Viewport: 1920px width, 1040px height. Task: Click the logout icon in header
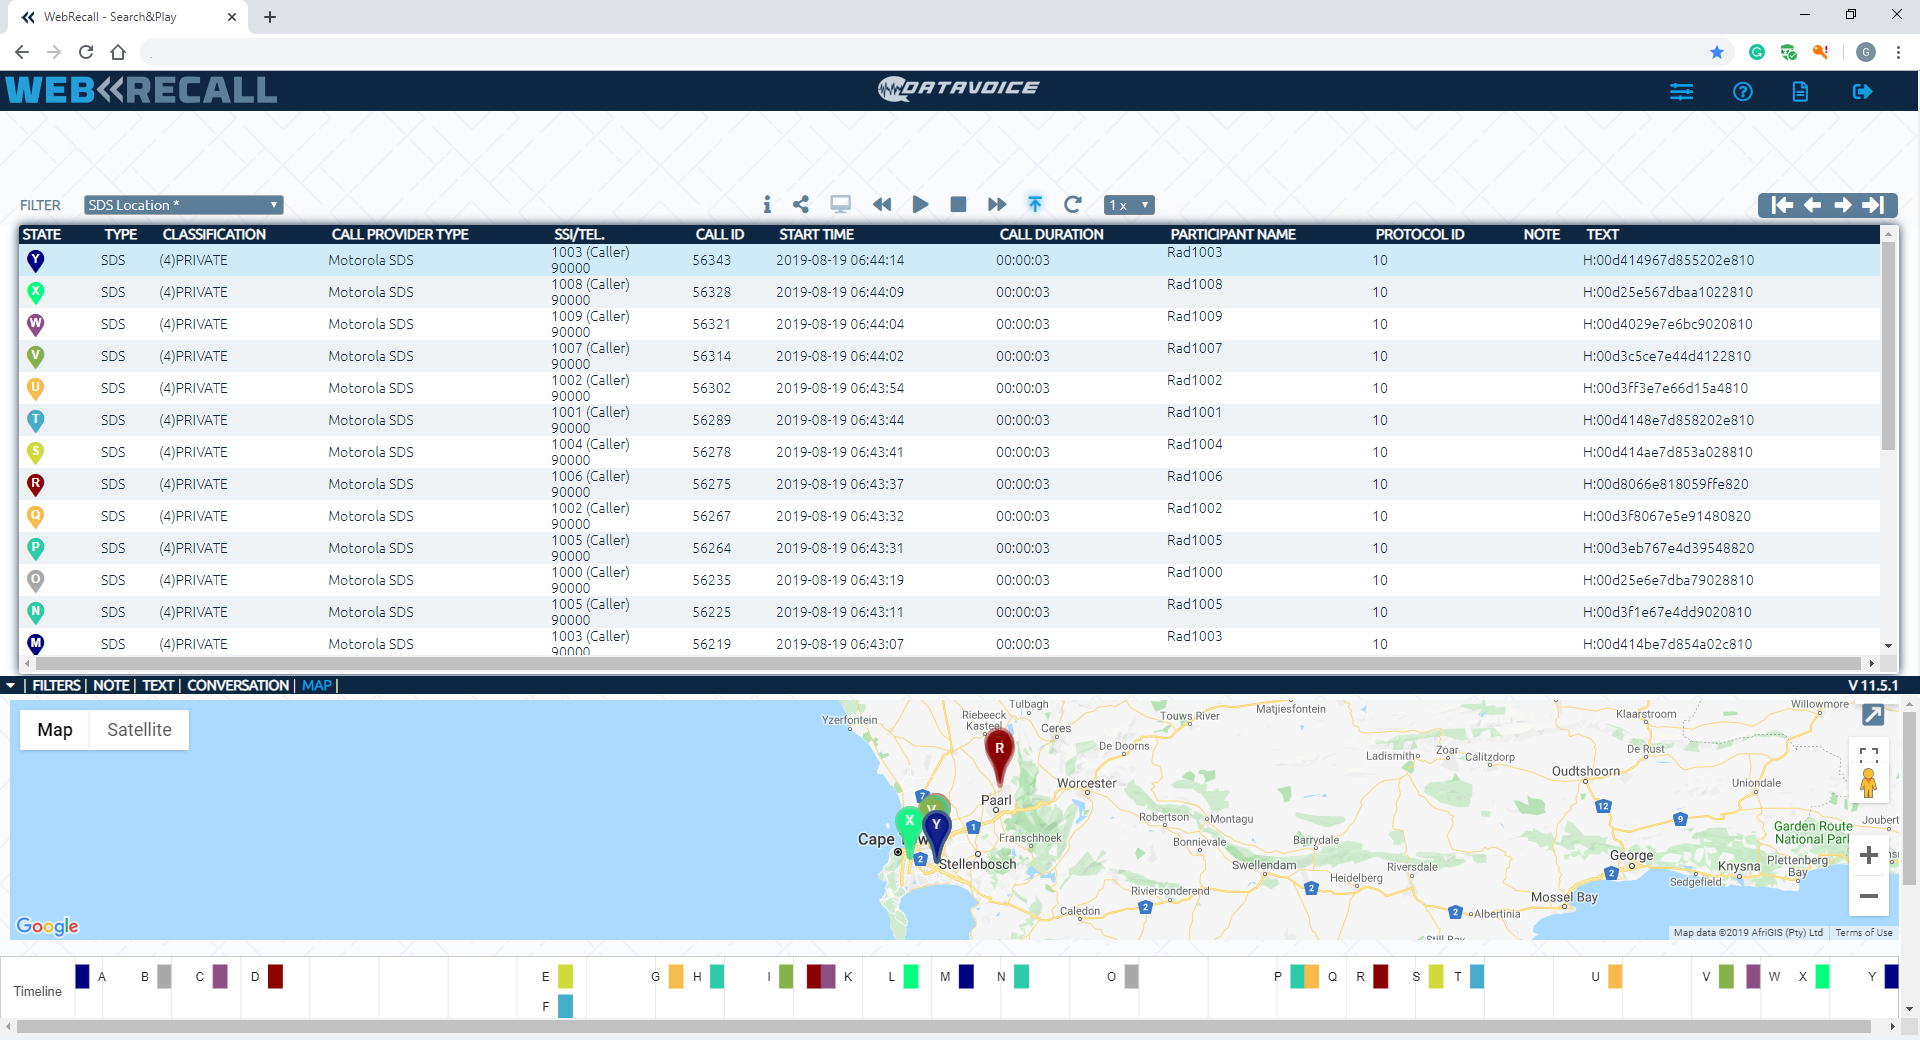[x=1862, y=92]
